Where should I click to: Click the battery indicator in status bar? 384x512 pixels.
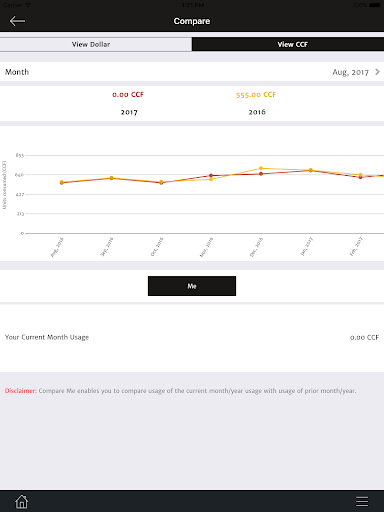point(375,5)
